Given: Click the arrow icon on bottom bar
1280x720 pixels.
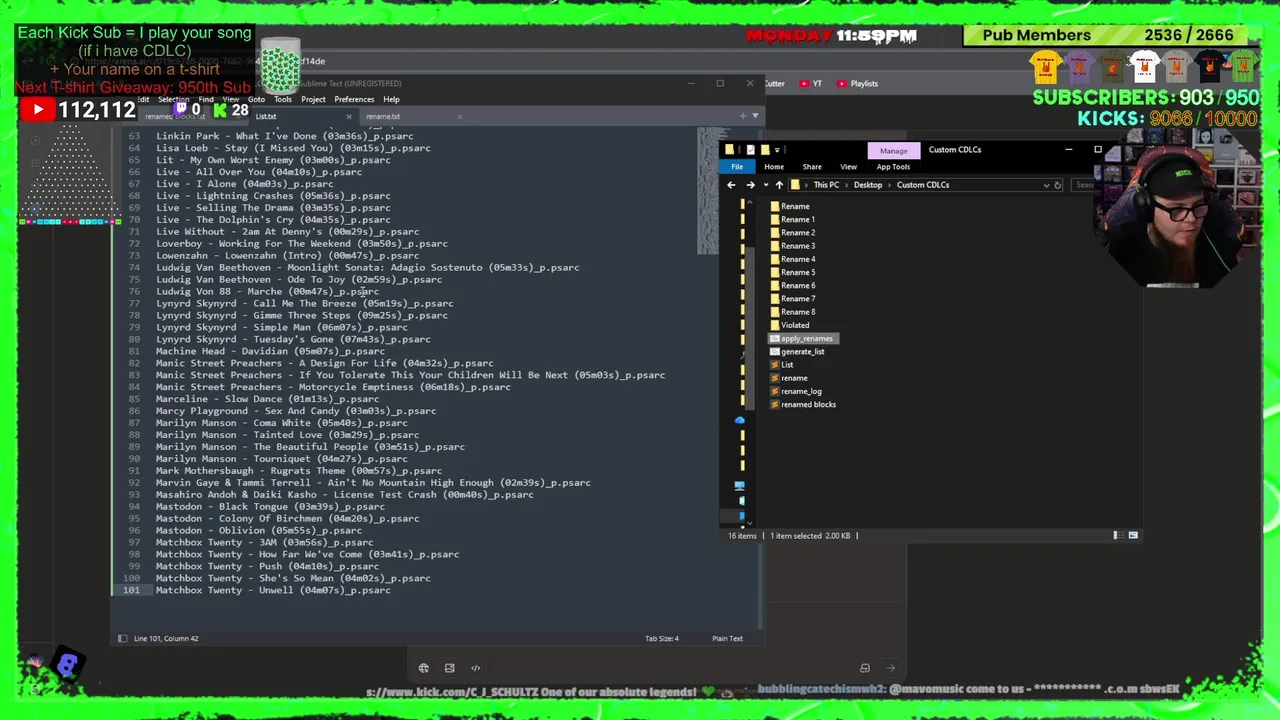Looking at the screenshot, I should click(891, 668).
